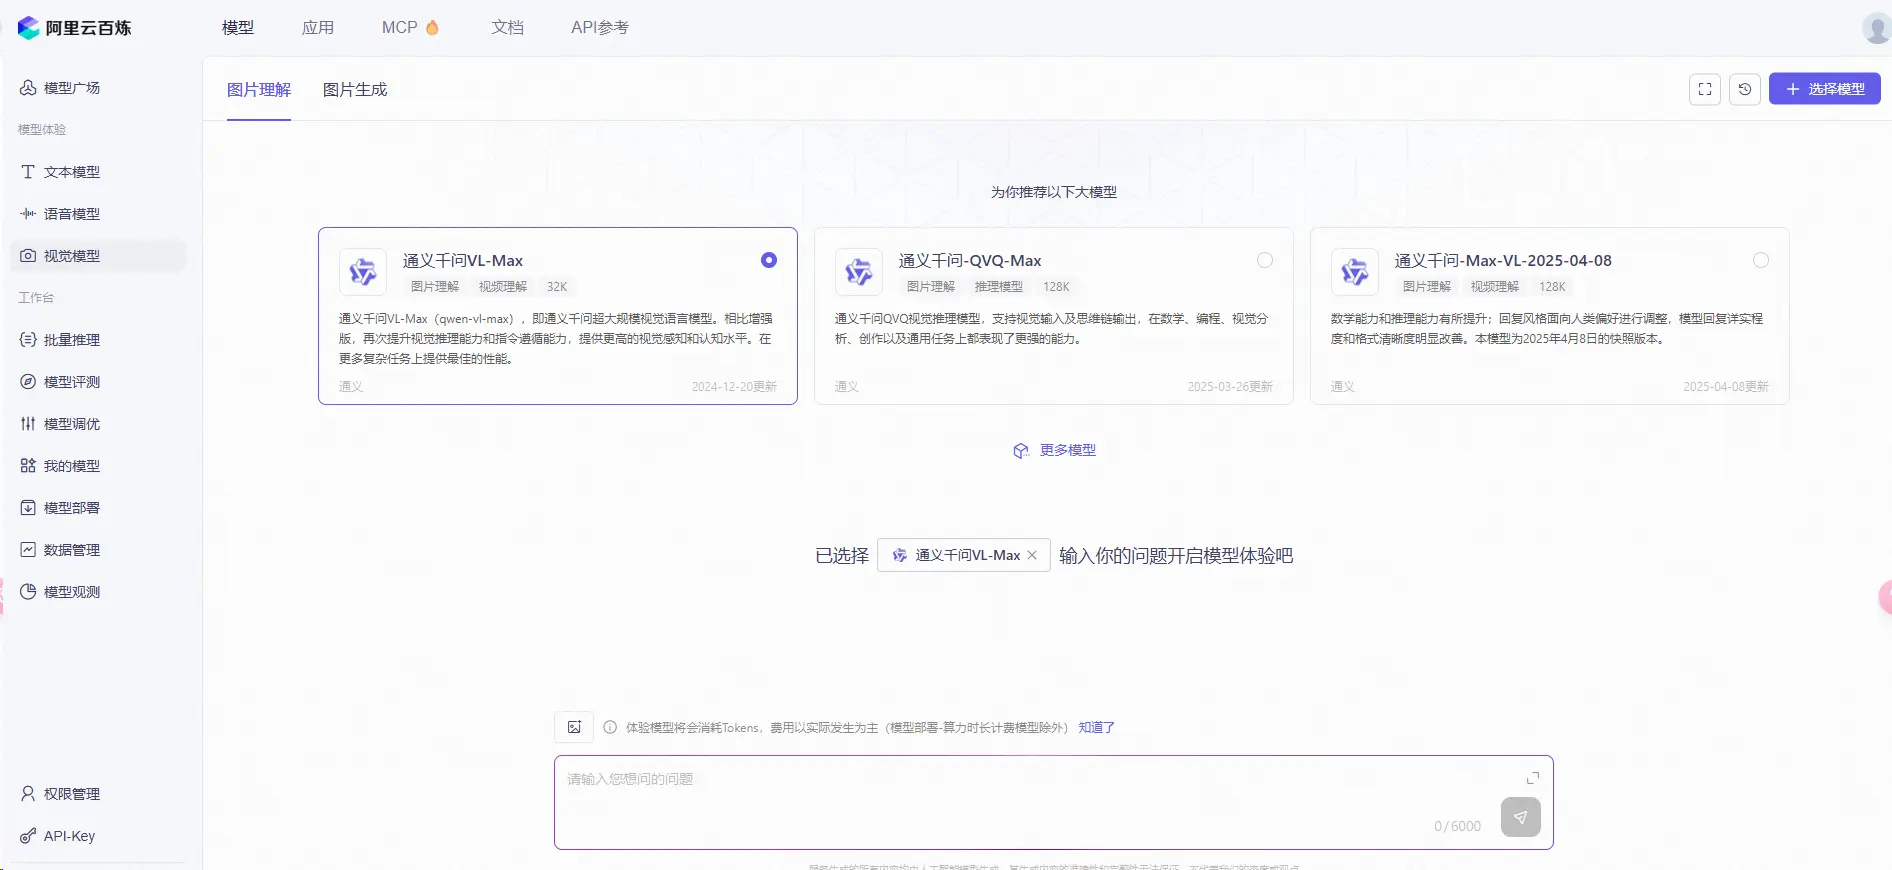Go to 应用 in the top navigation
Viewport: 1892px width, 870px height.
point(318,28)
